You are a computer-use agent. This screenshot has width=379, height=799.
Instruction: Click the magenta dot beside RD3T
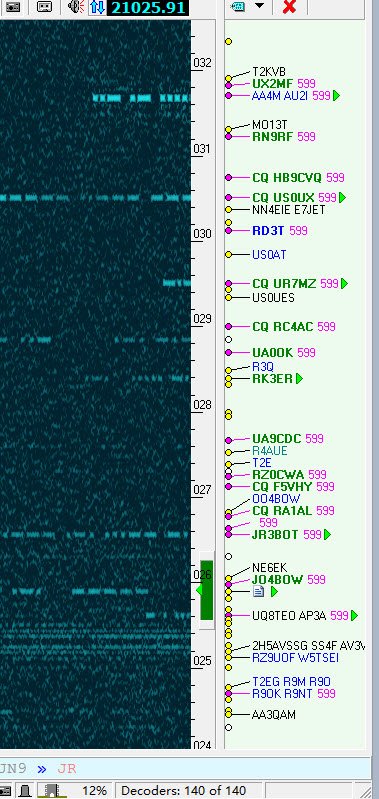tap(229, 231)
